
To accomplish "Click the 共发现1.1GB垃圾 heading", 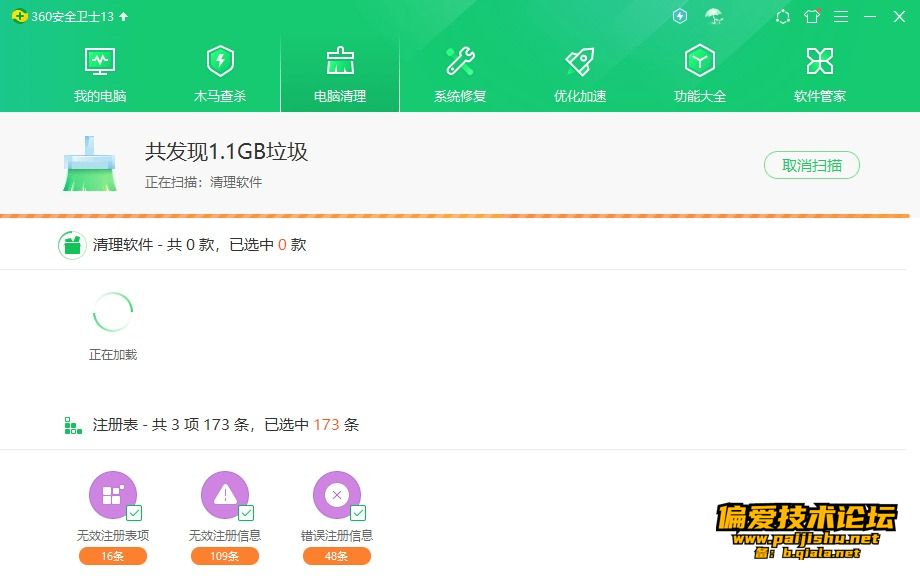I will tap(226, 152).
